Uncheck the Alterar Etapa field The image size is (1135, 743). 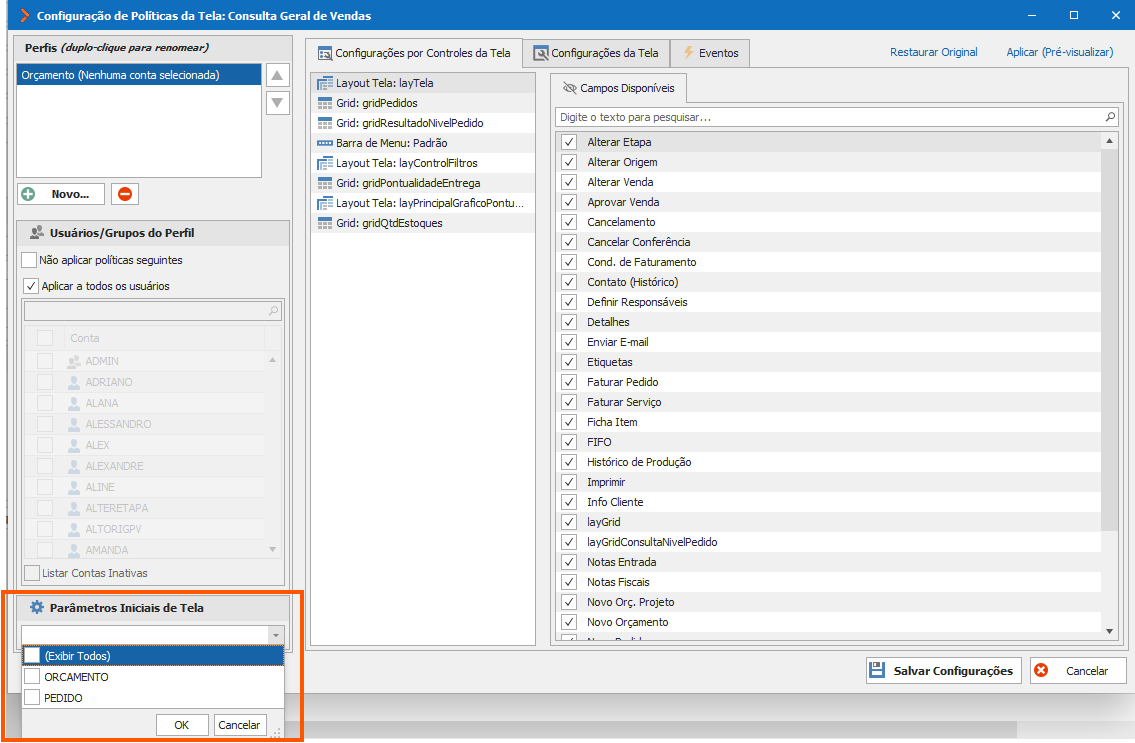pos(569,142)
